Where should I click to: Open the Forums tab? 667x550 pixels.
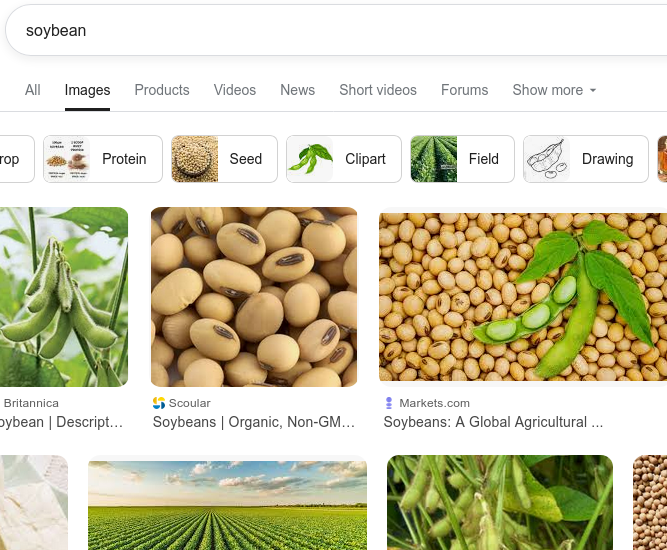click(x=465, y=90)
